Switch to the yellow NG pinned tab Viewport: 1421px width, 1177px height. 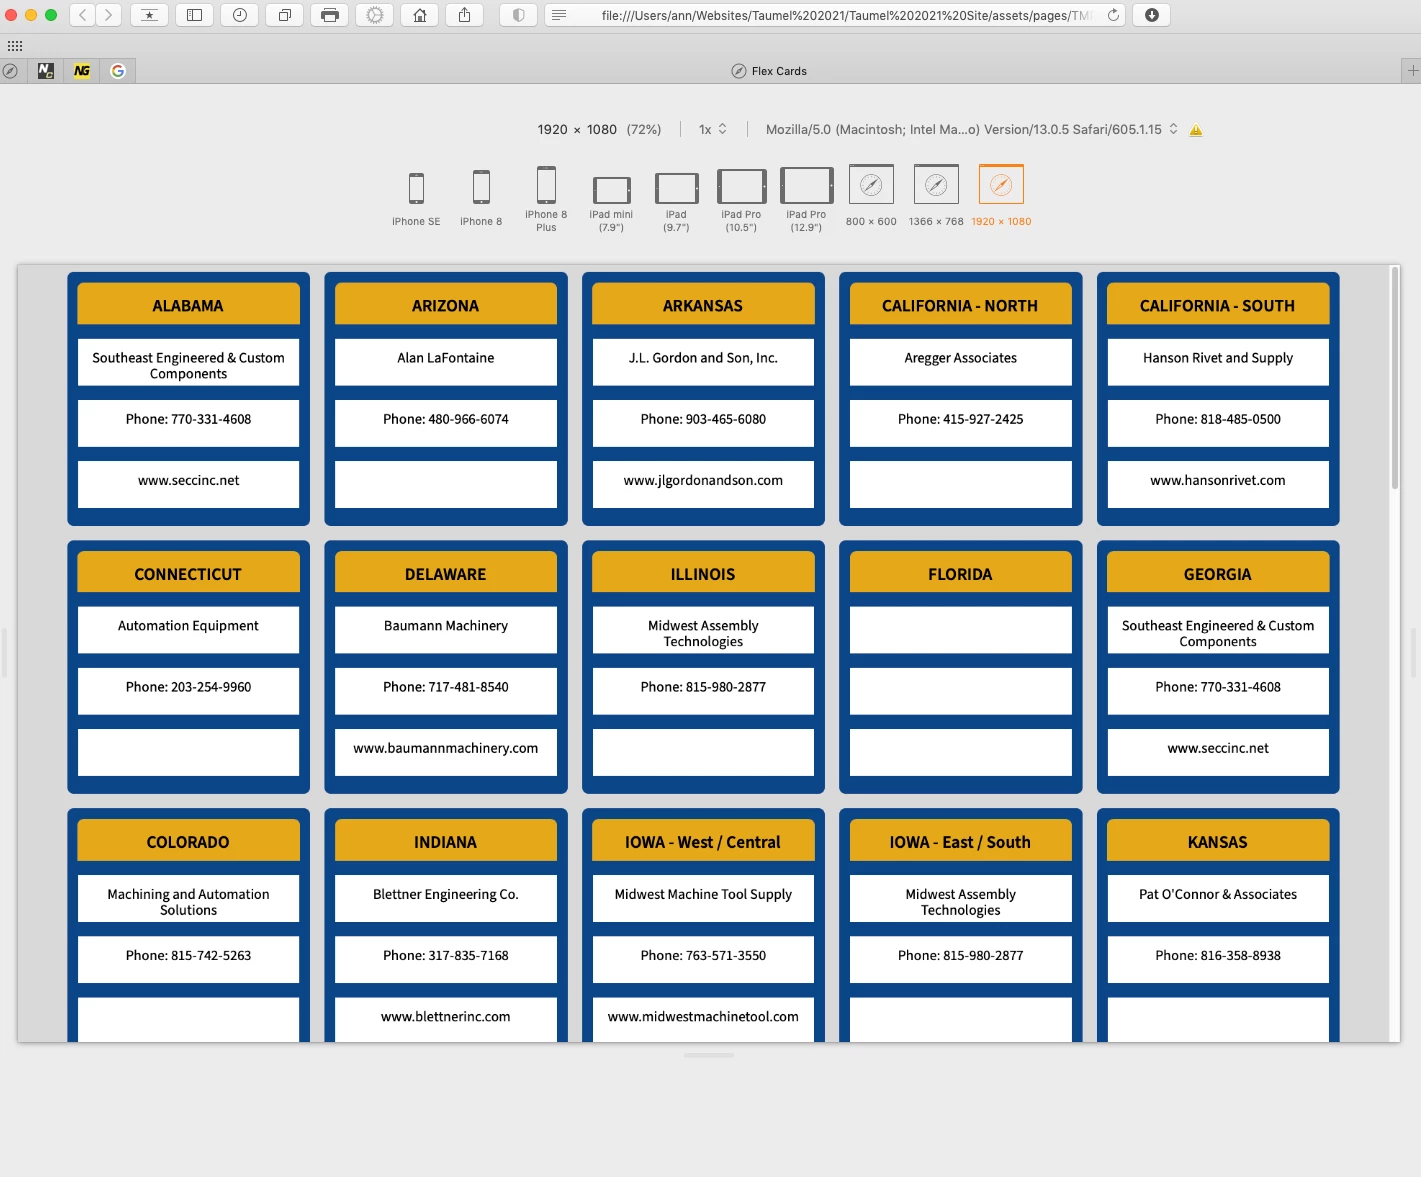(82, 71)
